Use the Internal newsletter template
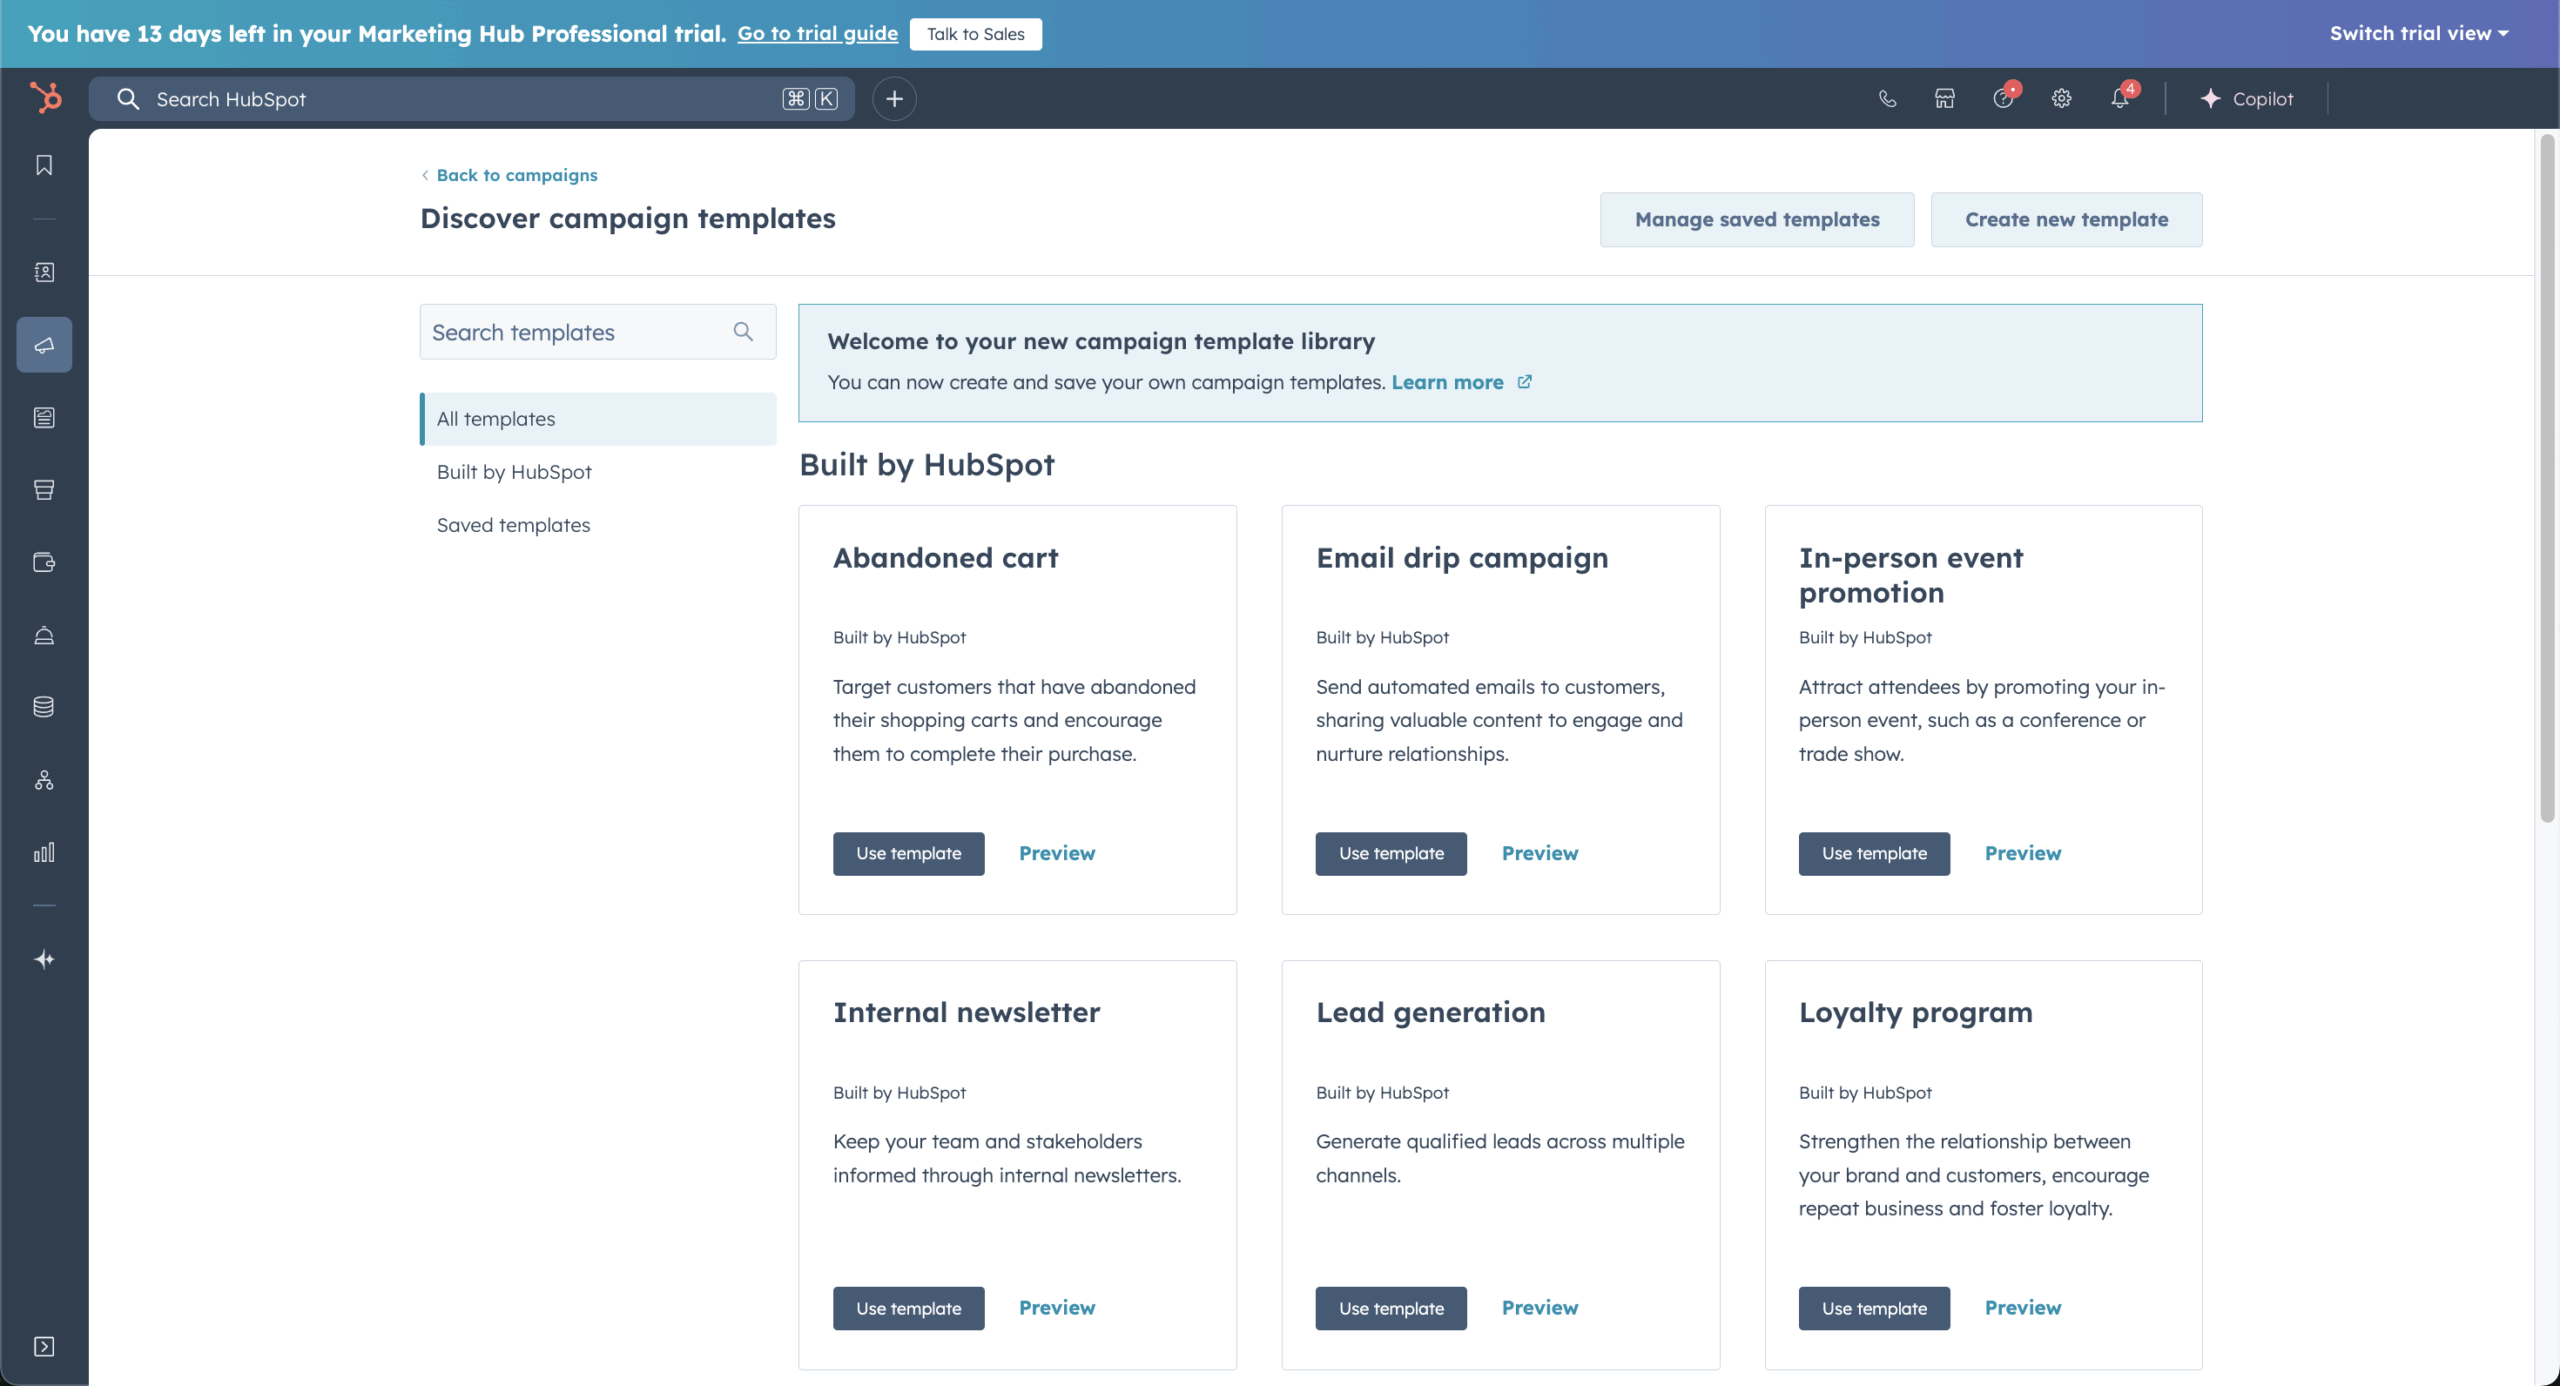Image resolution: width=2560 pixels, height=1386 pixels. pyautogui.click(x=908, y=1308)
